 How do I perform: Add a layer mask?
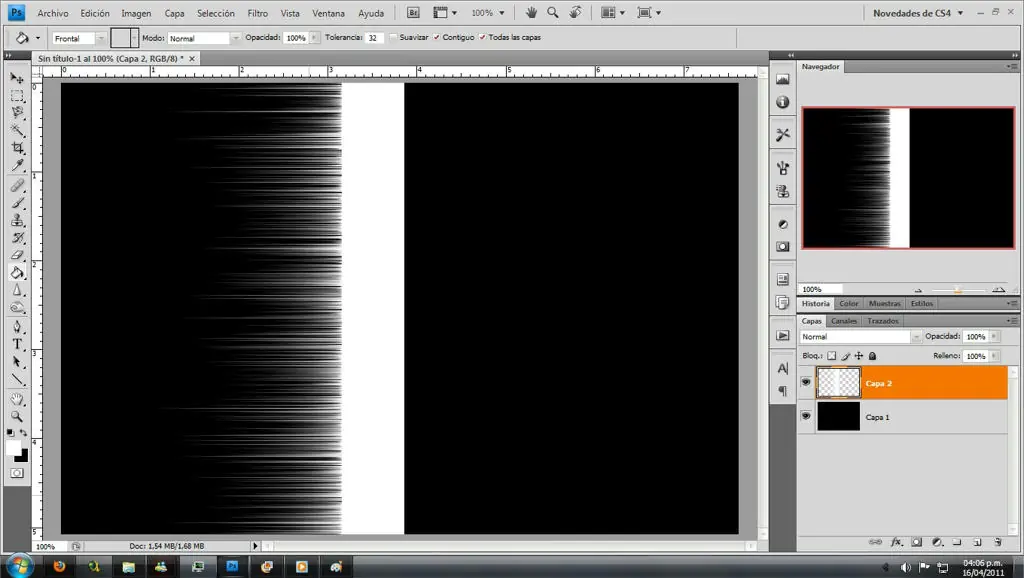click(916, 542)
